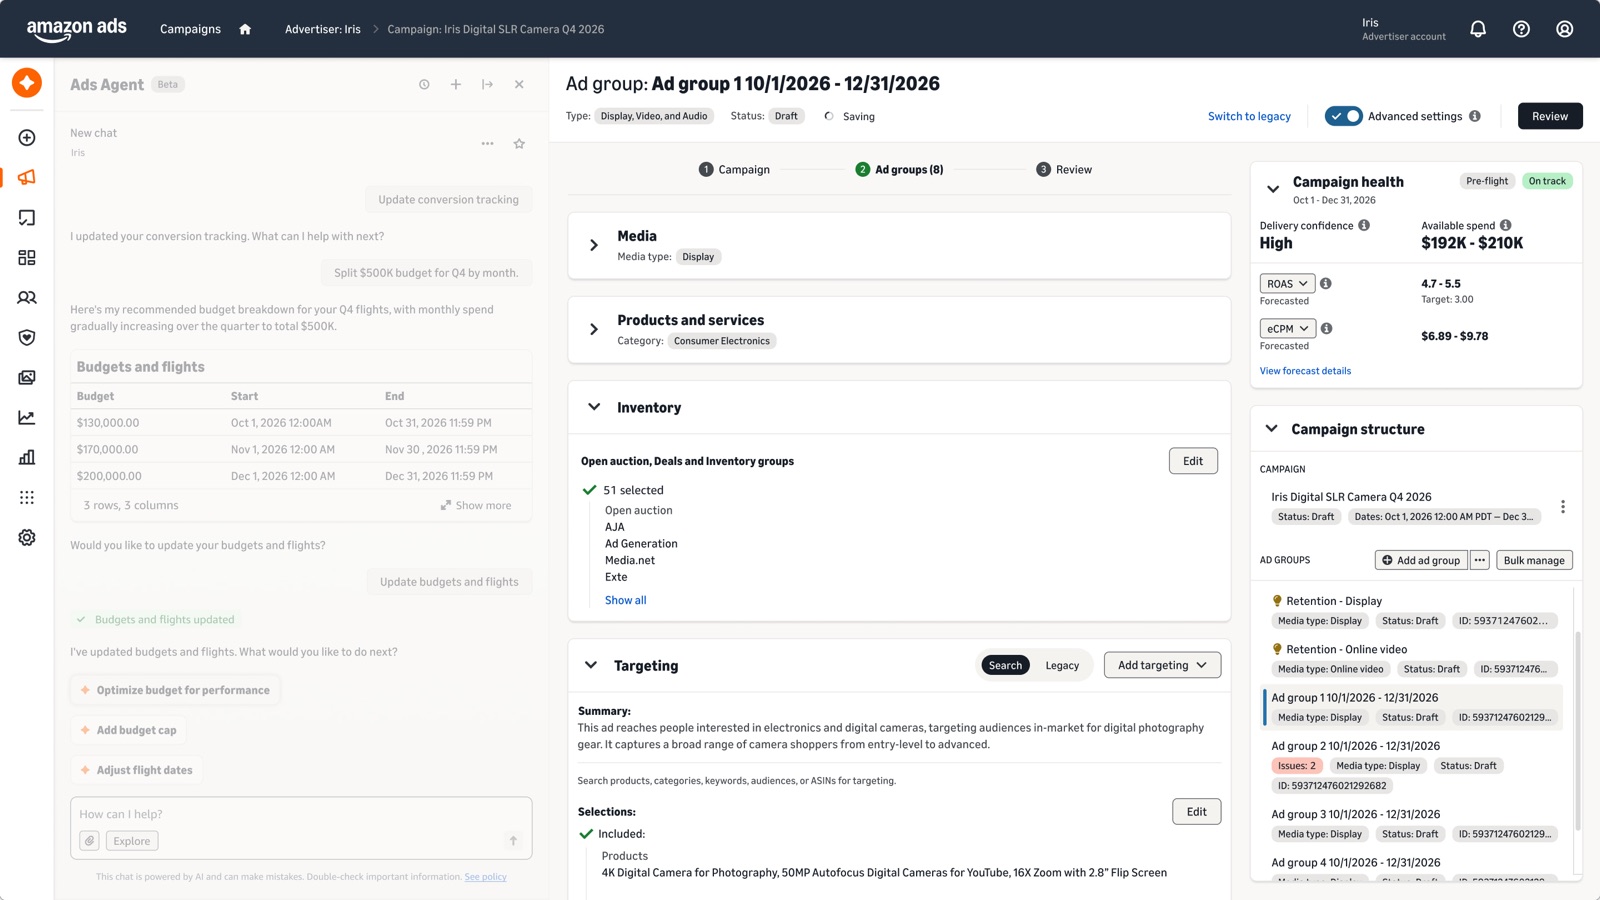
Task: Click Edit button in Inventory section
Action: coord(1193,461)
